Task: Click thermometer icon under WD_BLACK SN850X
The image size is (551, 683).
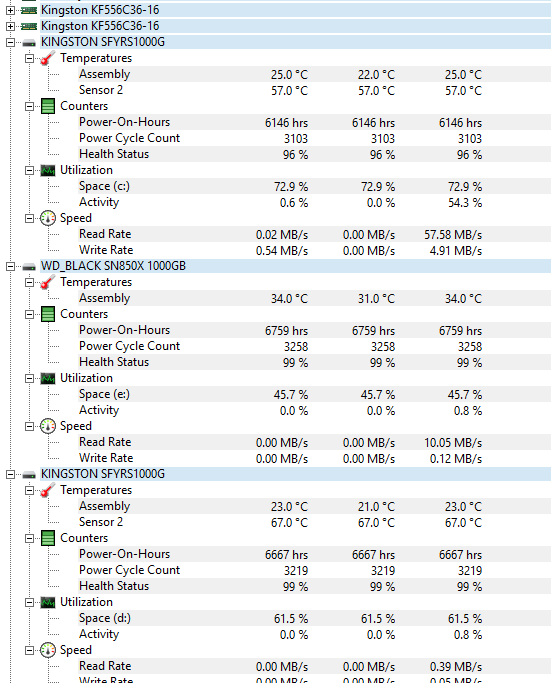Action: coord(47,282)
